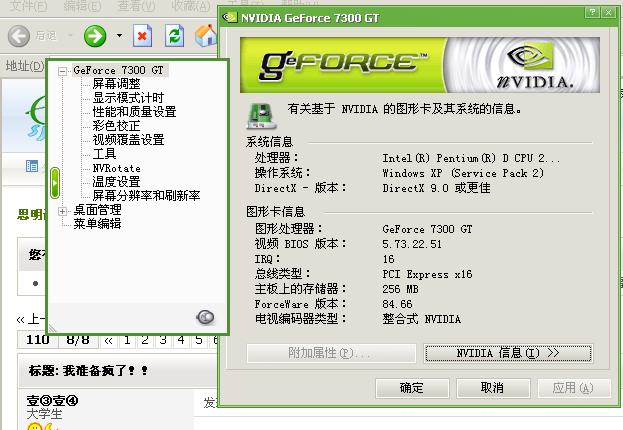Open the 查看(V) menu in browser
The height and width of the screenshot is (430, 623).
click(136, 6)
